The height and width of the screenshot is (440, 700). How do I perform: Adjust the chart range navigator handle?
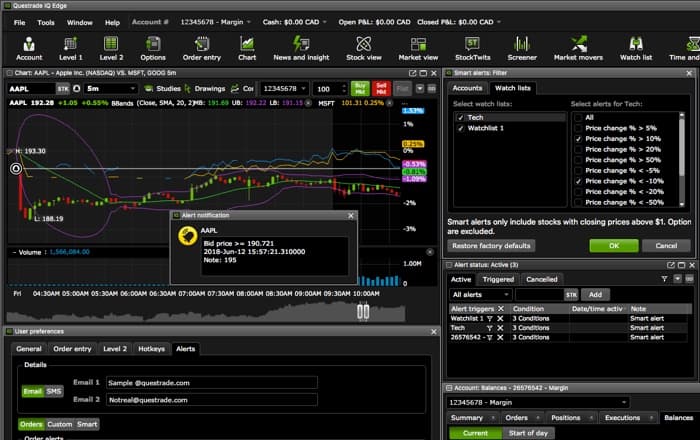363,311
